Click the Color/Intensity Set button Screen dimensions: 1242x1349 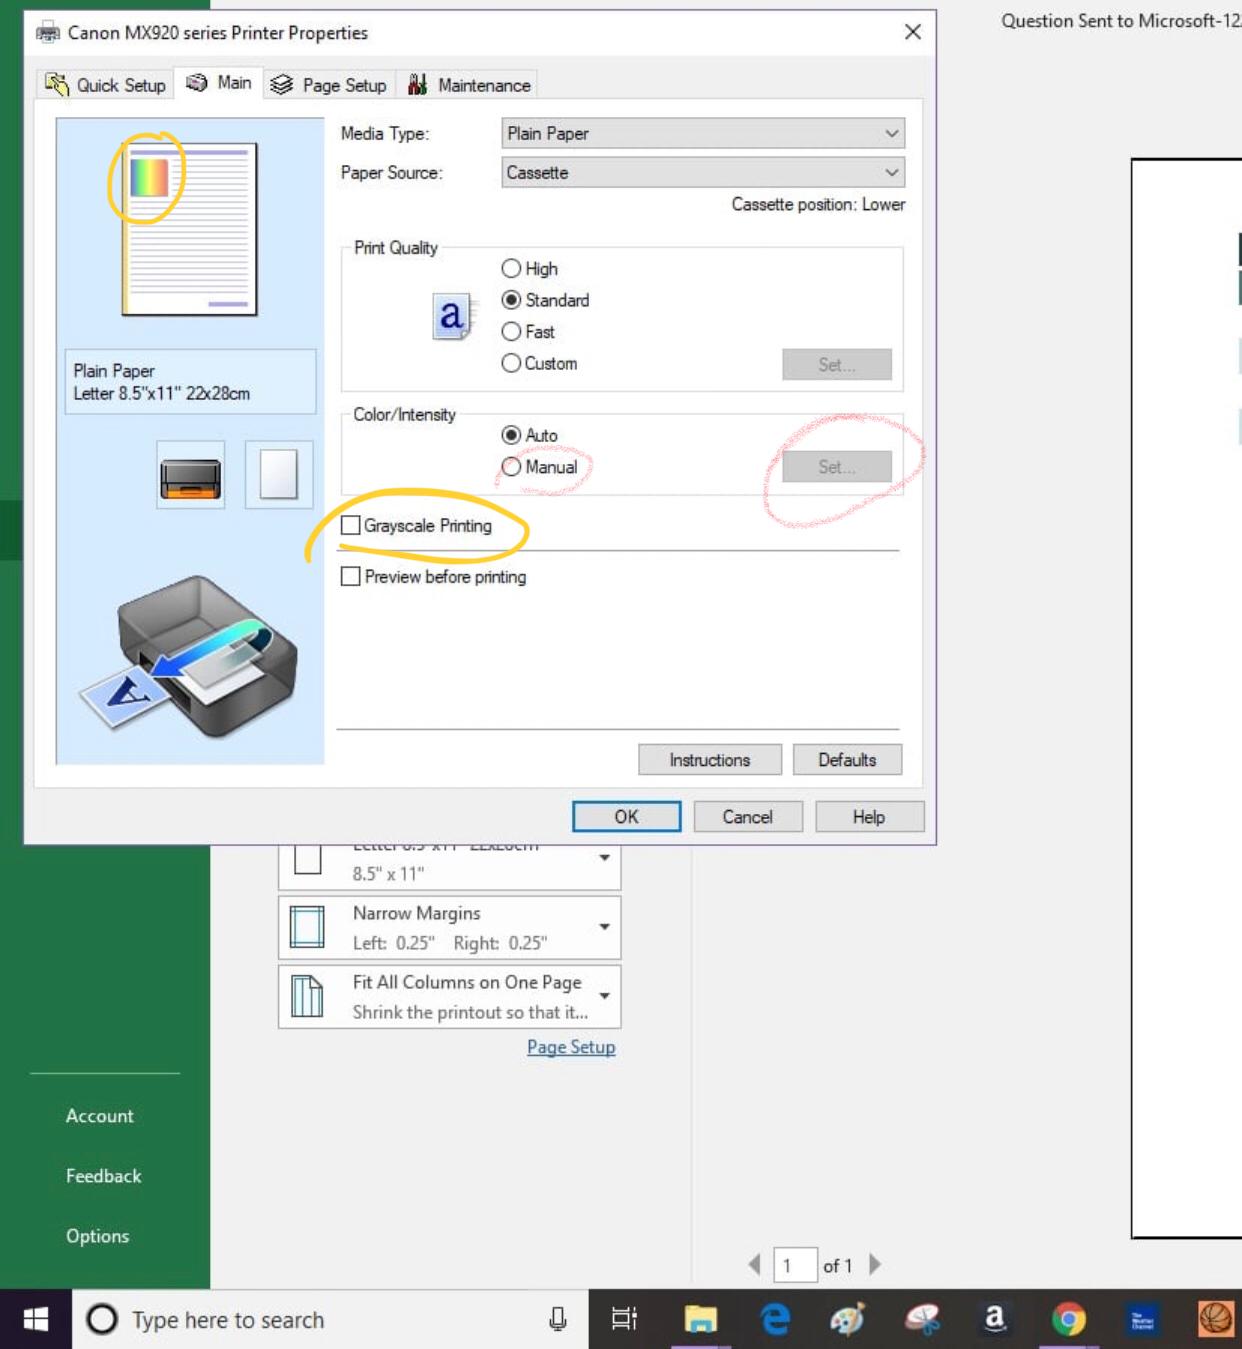click(x=837, y=467)
